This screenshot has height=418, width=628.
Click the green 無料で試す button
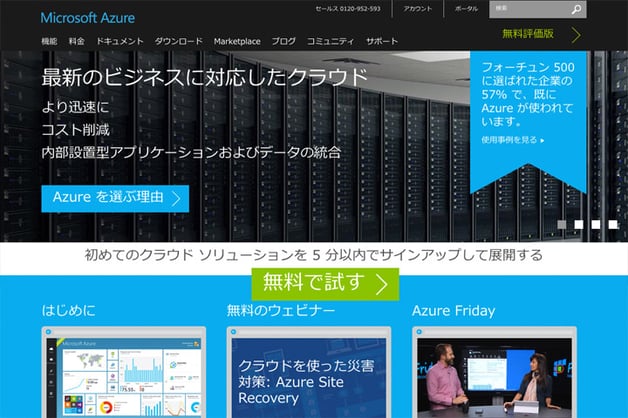click(x=325, y=284)
